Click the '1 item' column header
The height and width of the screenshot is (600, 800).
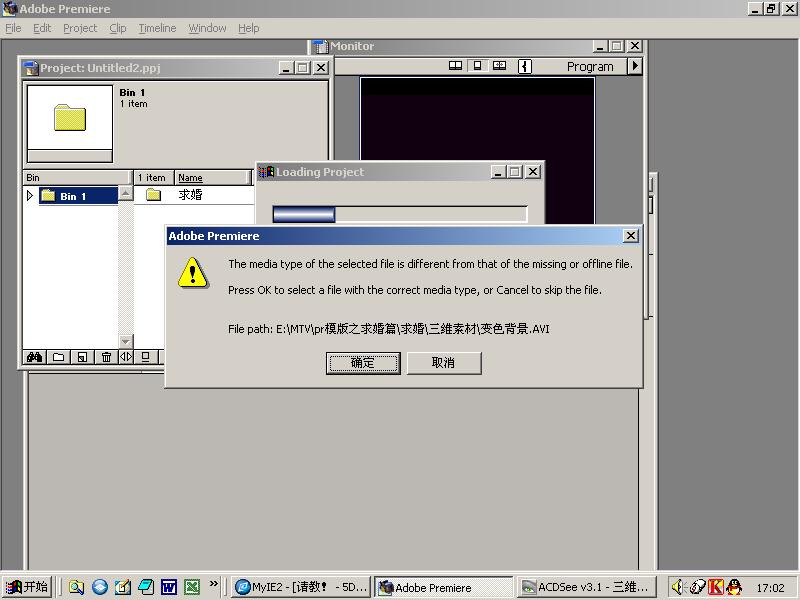coord(152,178)
